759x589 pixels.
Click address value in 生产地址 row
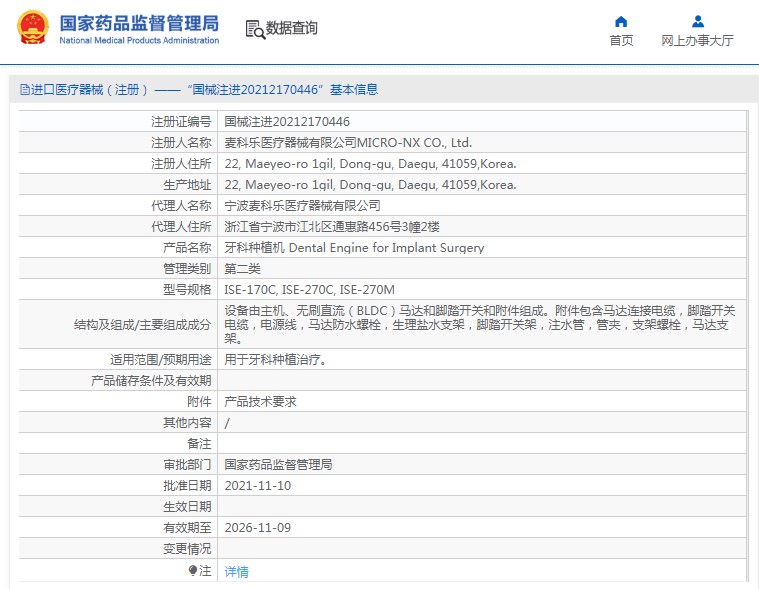[370, 184]
